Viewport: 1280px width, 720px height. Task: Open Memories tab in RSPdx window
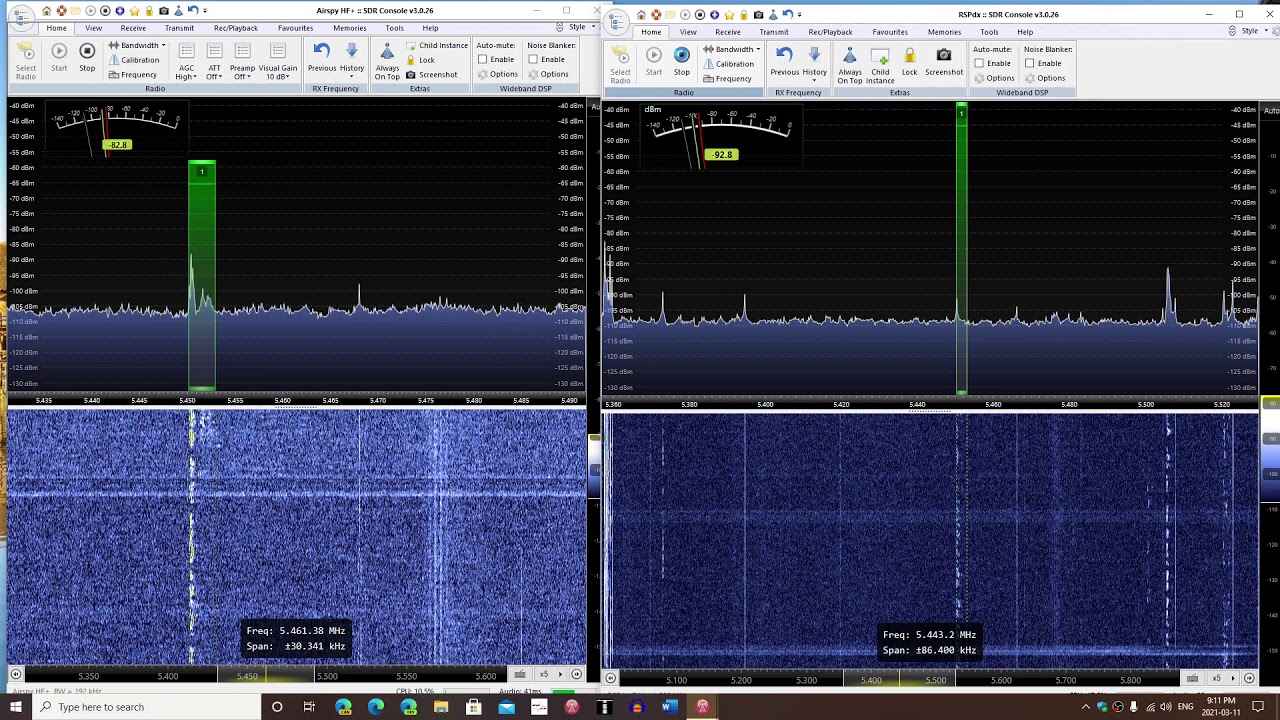tap(944, 32)
